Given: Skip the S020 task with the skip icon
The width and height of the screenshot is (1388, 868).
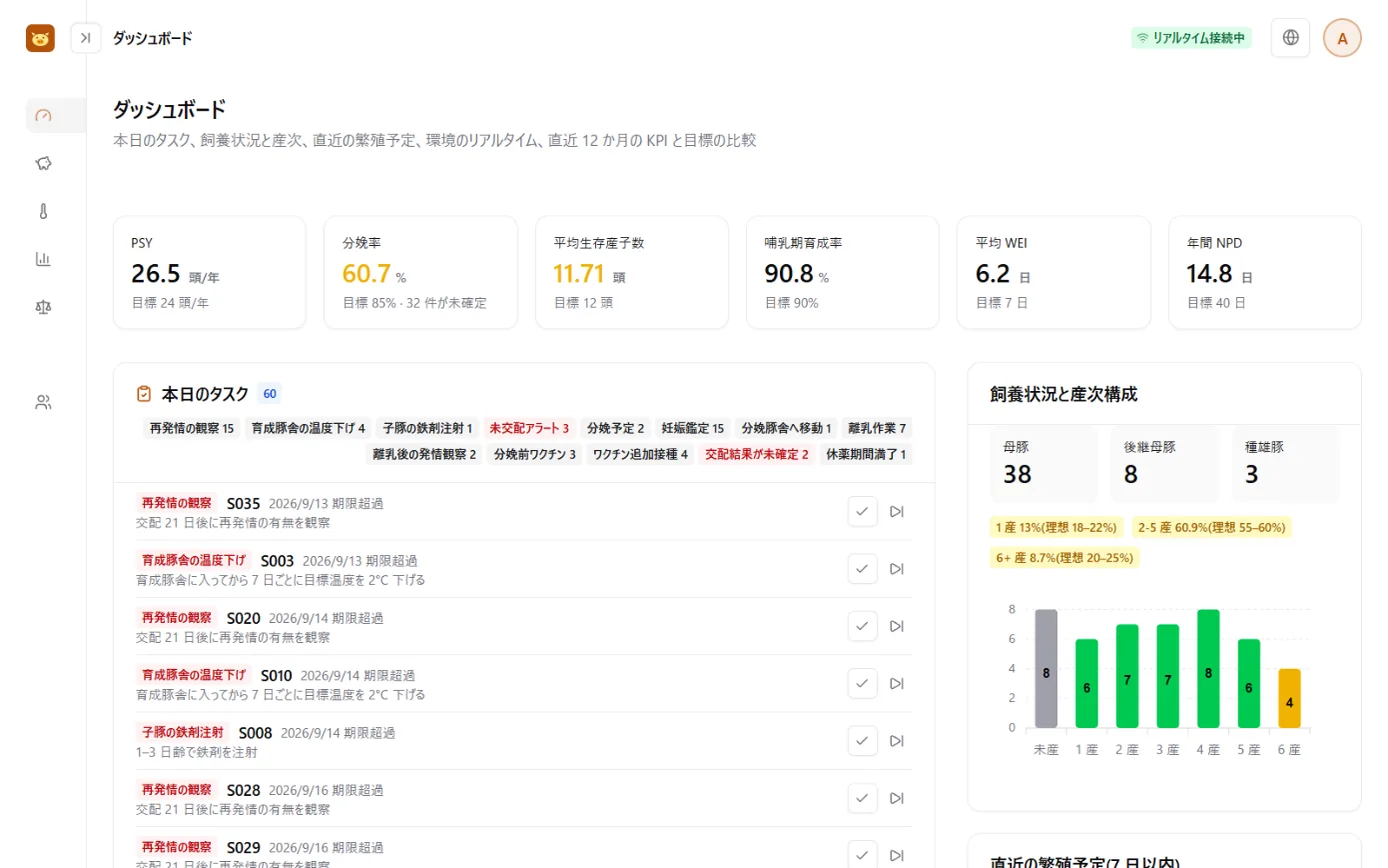Looking at the screenshot, I should [x=897, y=626].
